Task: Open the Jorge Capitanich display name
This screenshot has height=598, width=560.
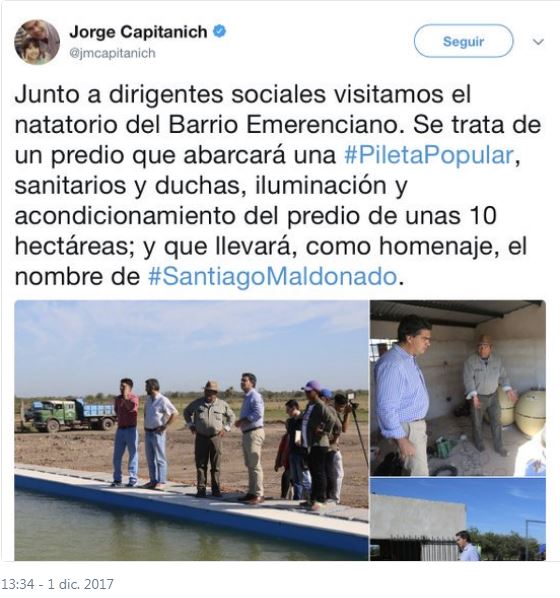Action: click(138, 32)
